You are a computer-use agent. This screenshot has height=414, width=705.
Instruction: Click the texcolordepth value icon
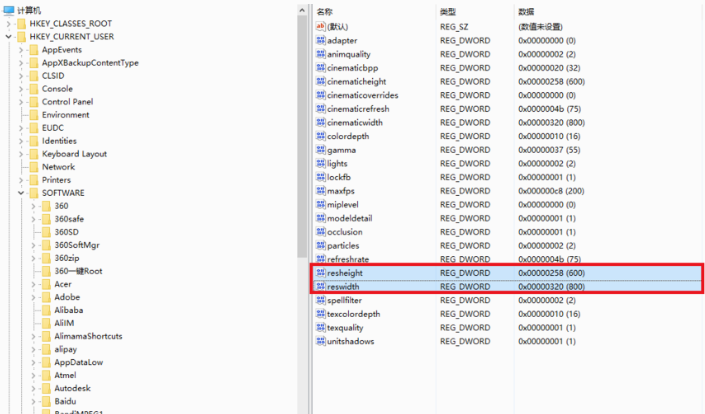tap(321, 314)
